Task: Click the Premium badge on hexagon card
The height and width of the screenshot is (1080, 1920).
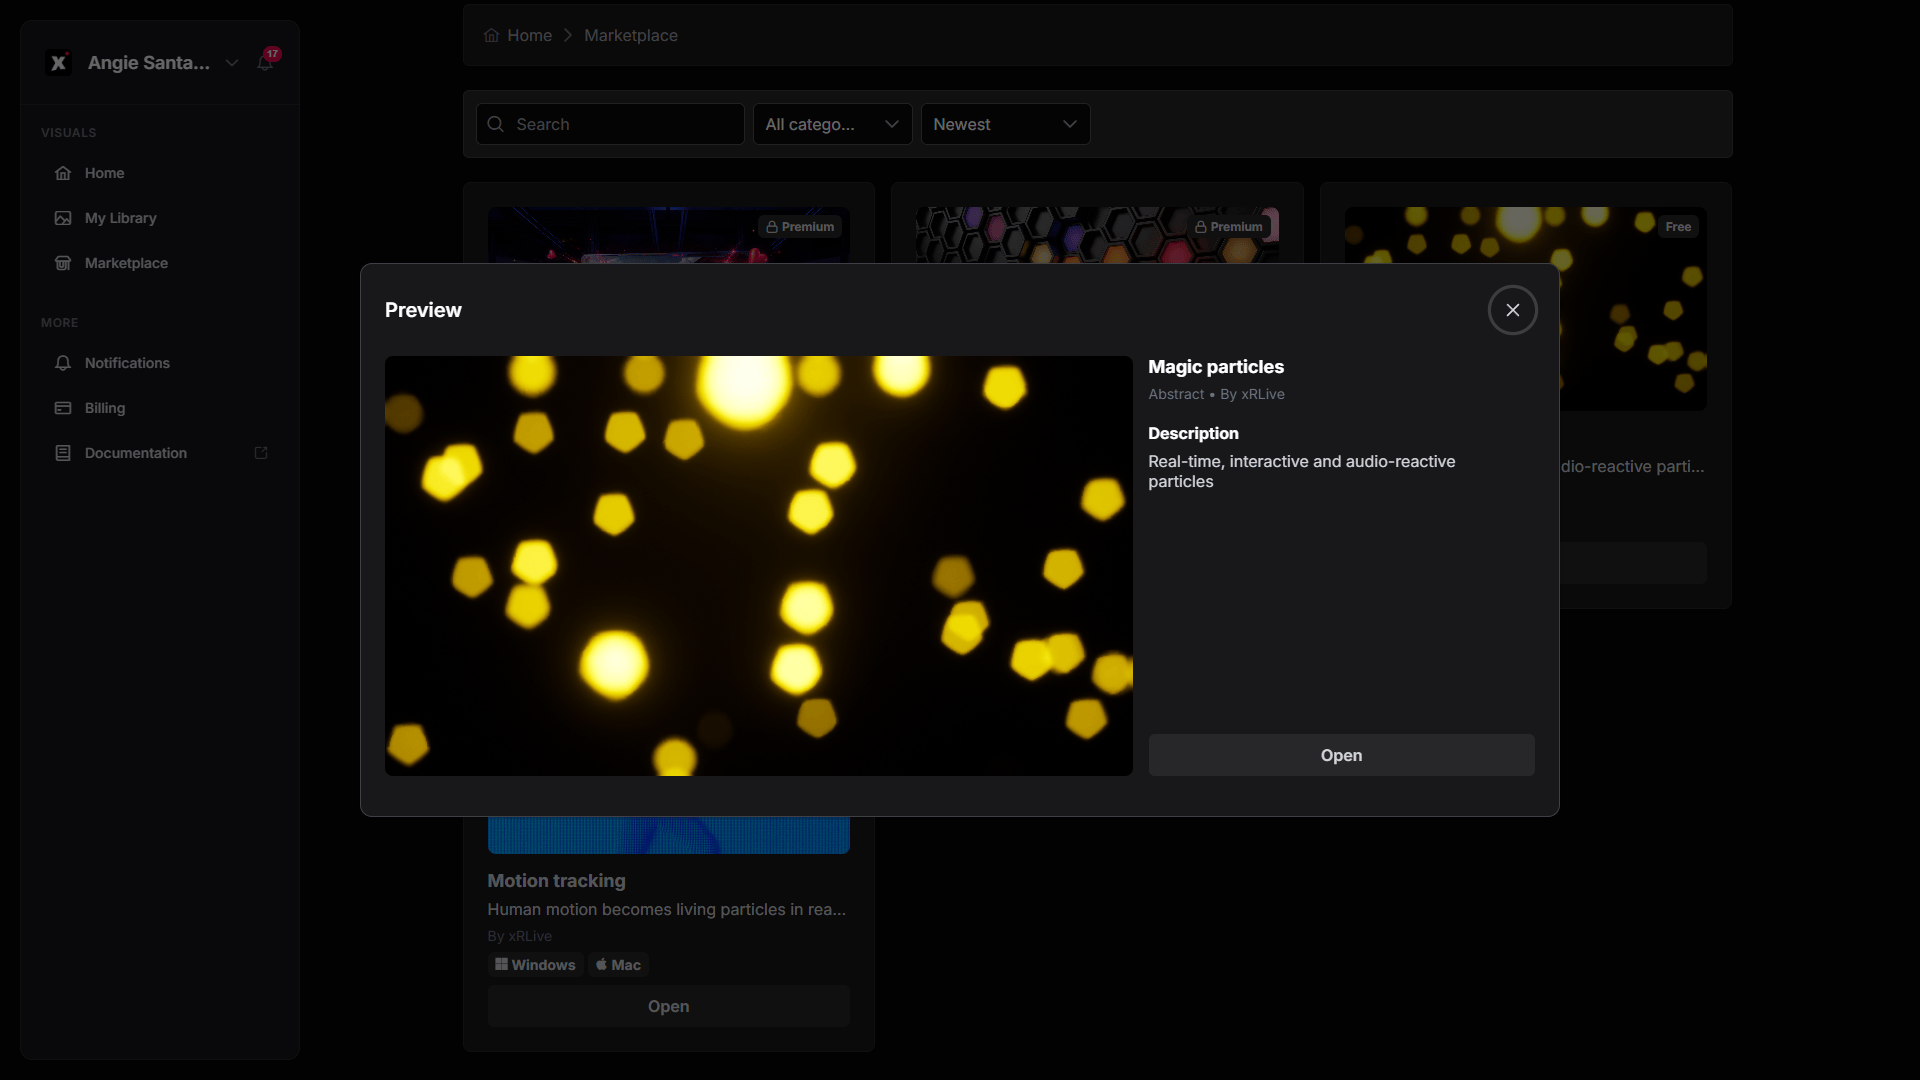Action: (x=1228, y=227)
